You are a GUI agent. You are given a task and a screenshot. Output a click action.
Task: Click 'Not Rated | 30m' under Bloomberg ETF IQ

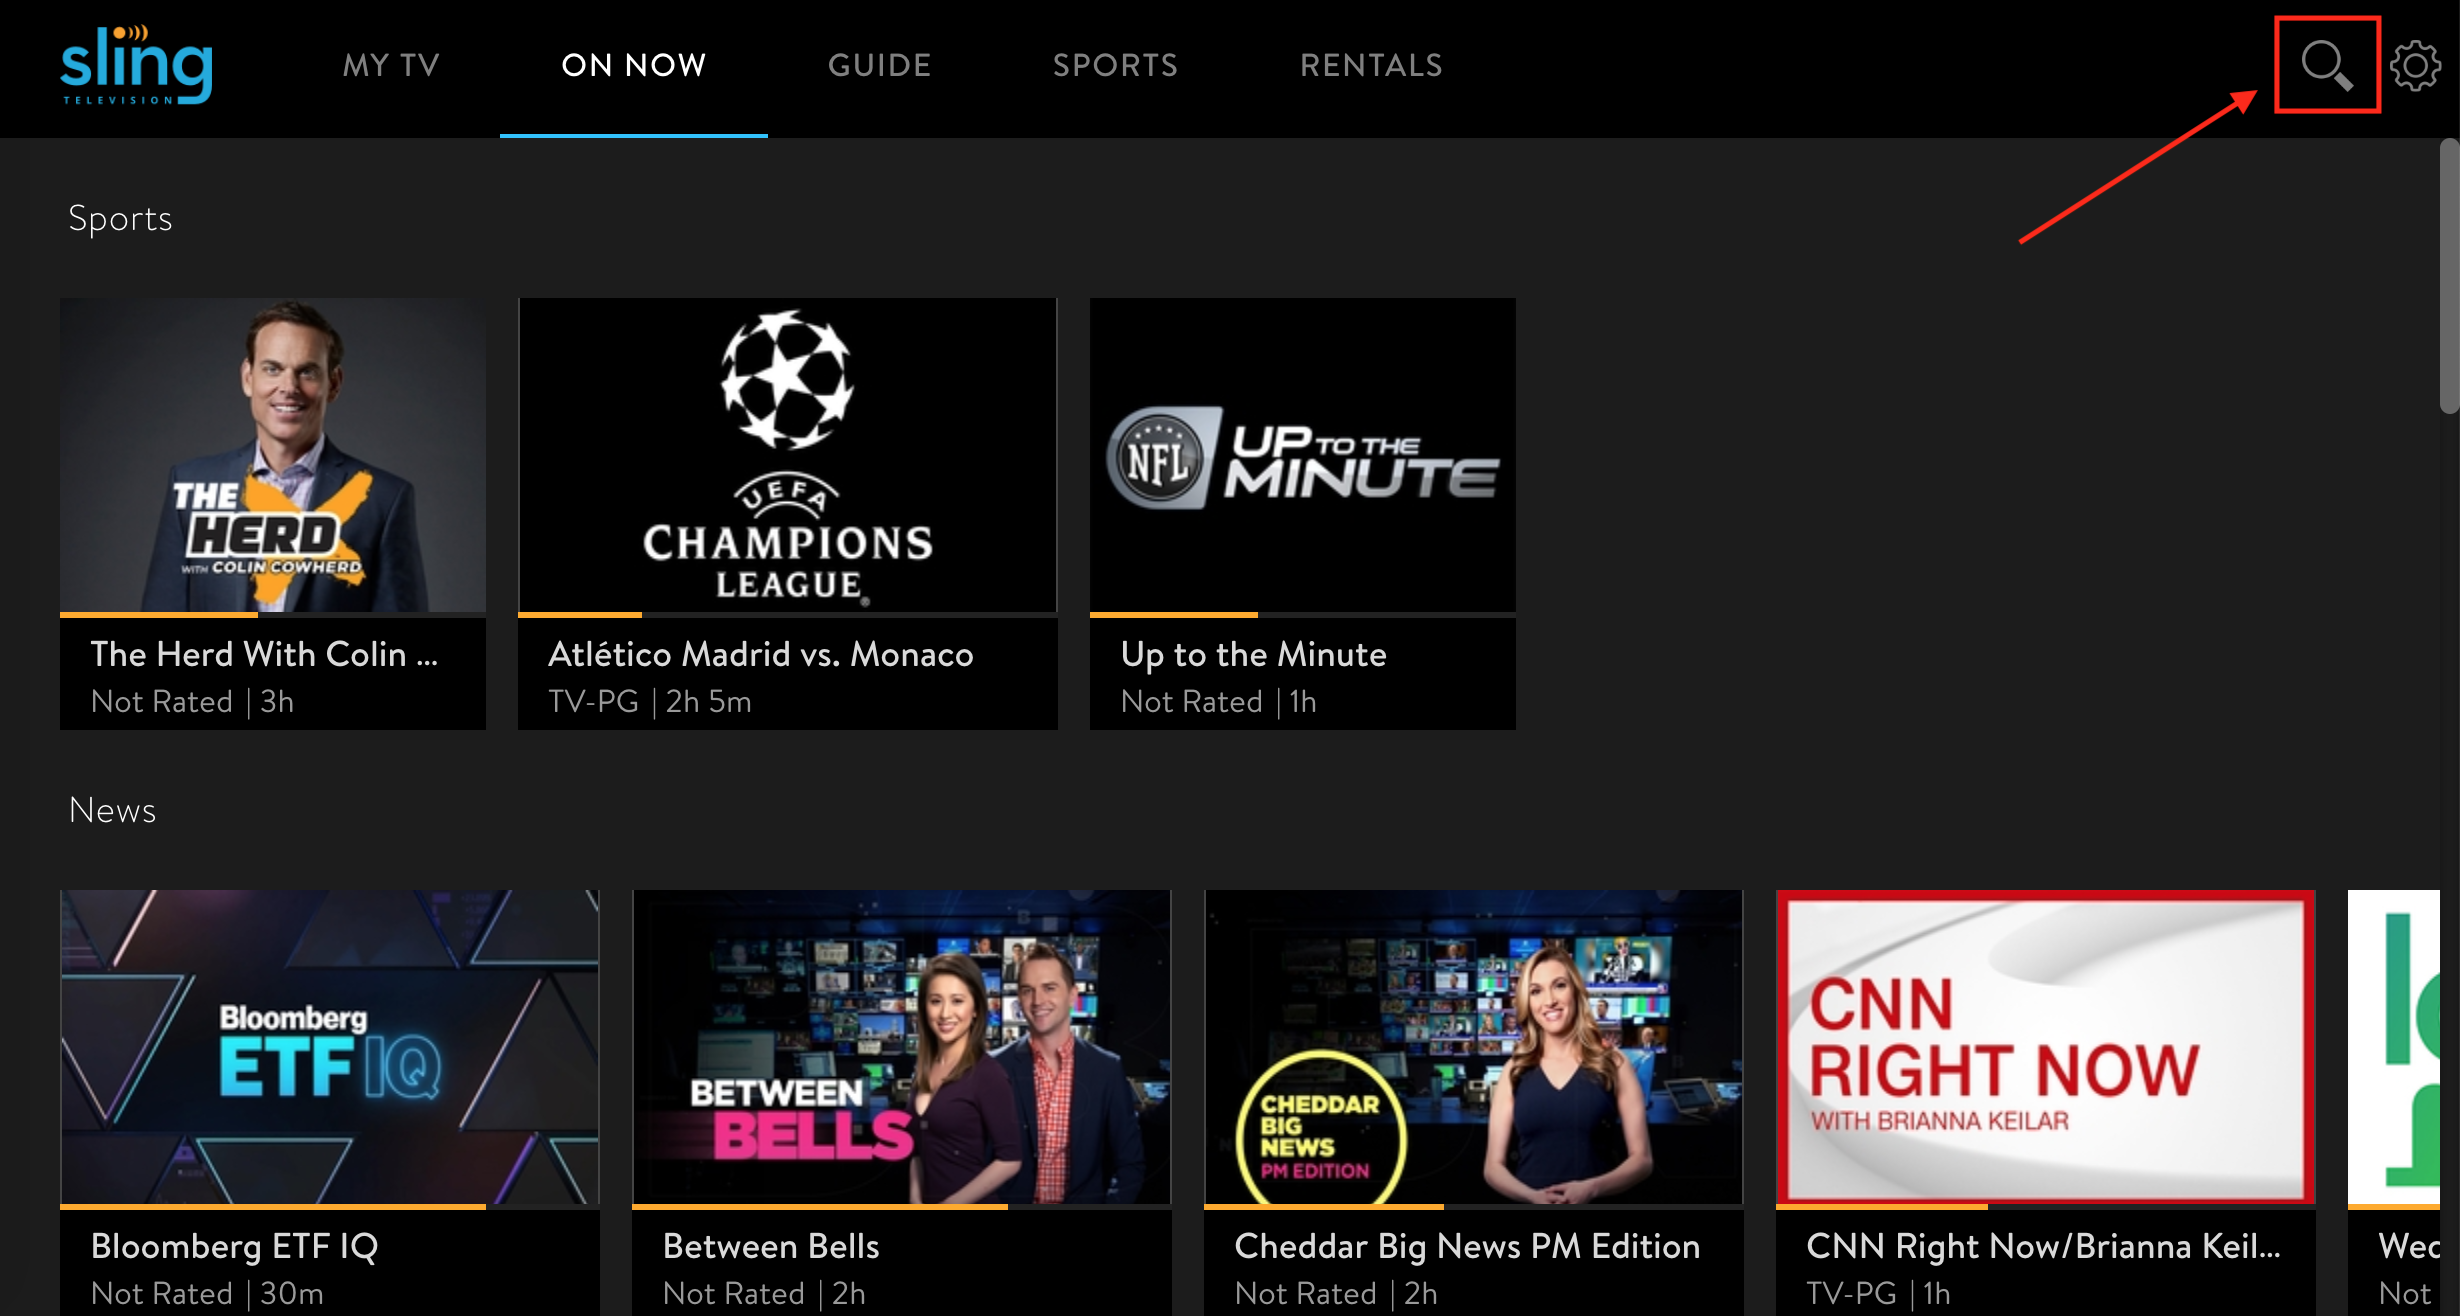coord(207,1294)
